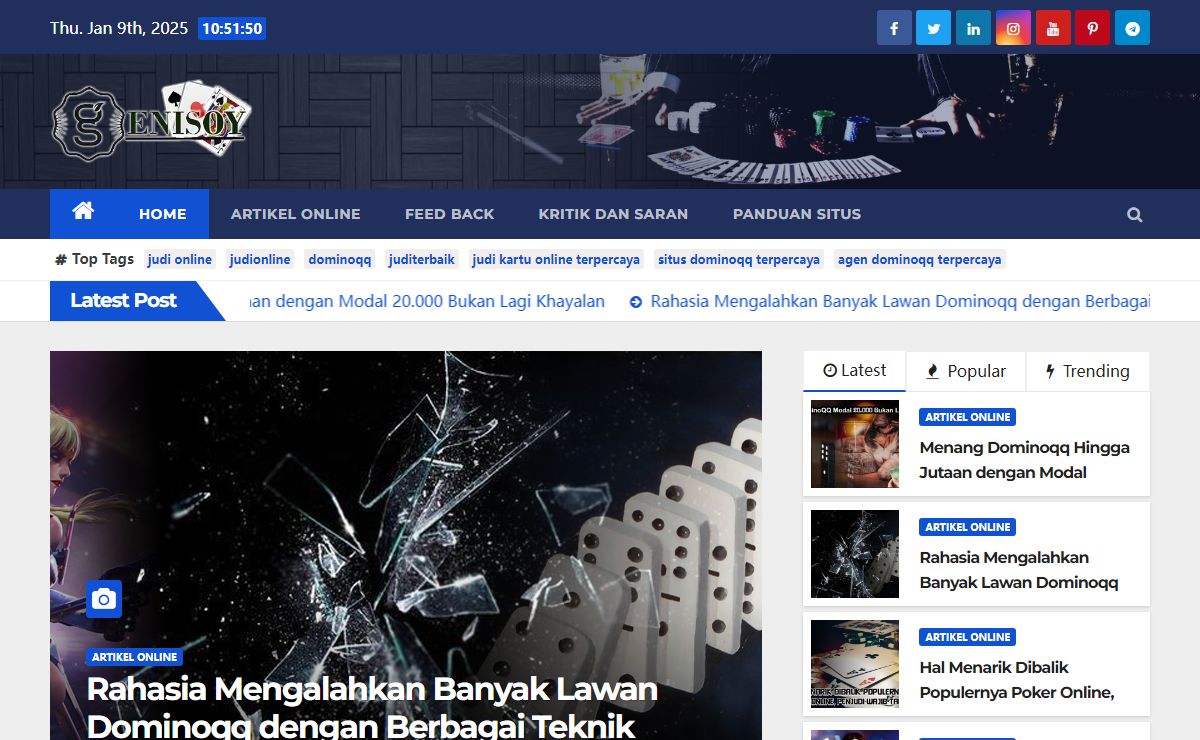Click the judi online tag
The image size is (1200, 740).
tap(180, 259)
